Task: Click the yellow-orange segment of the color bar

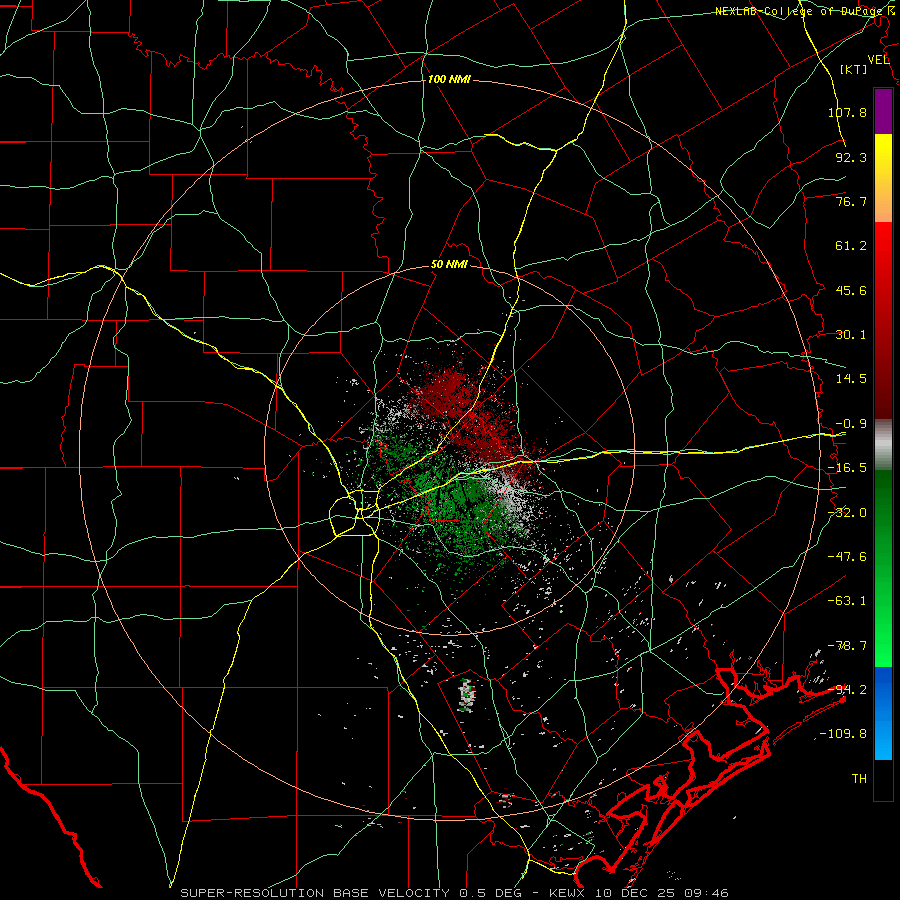Action: 883,178
